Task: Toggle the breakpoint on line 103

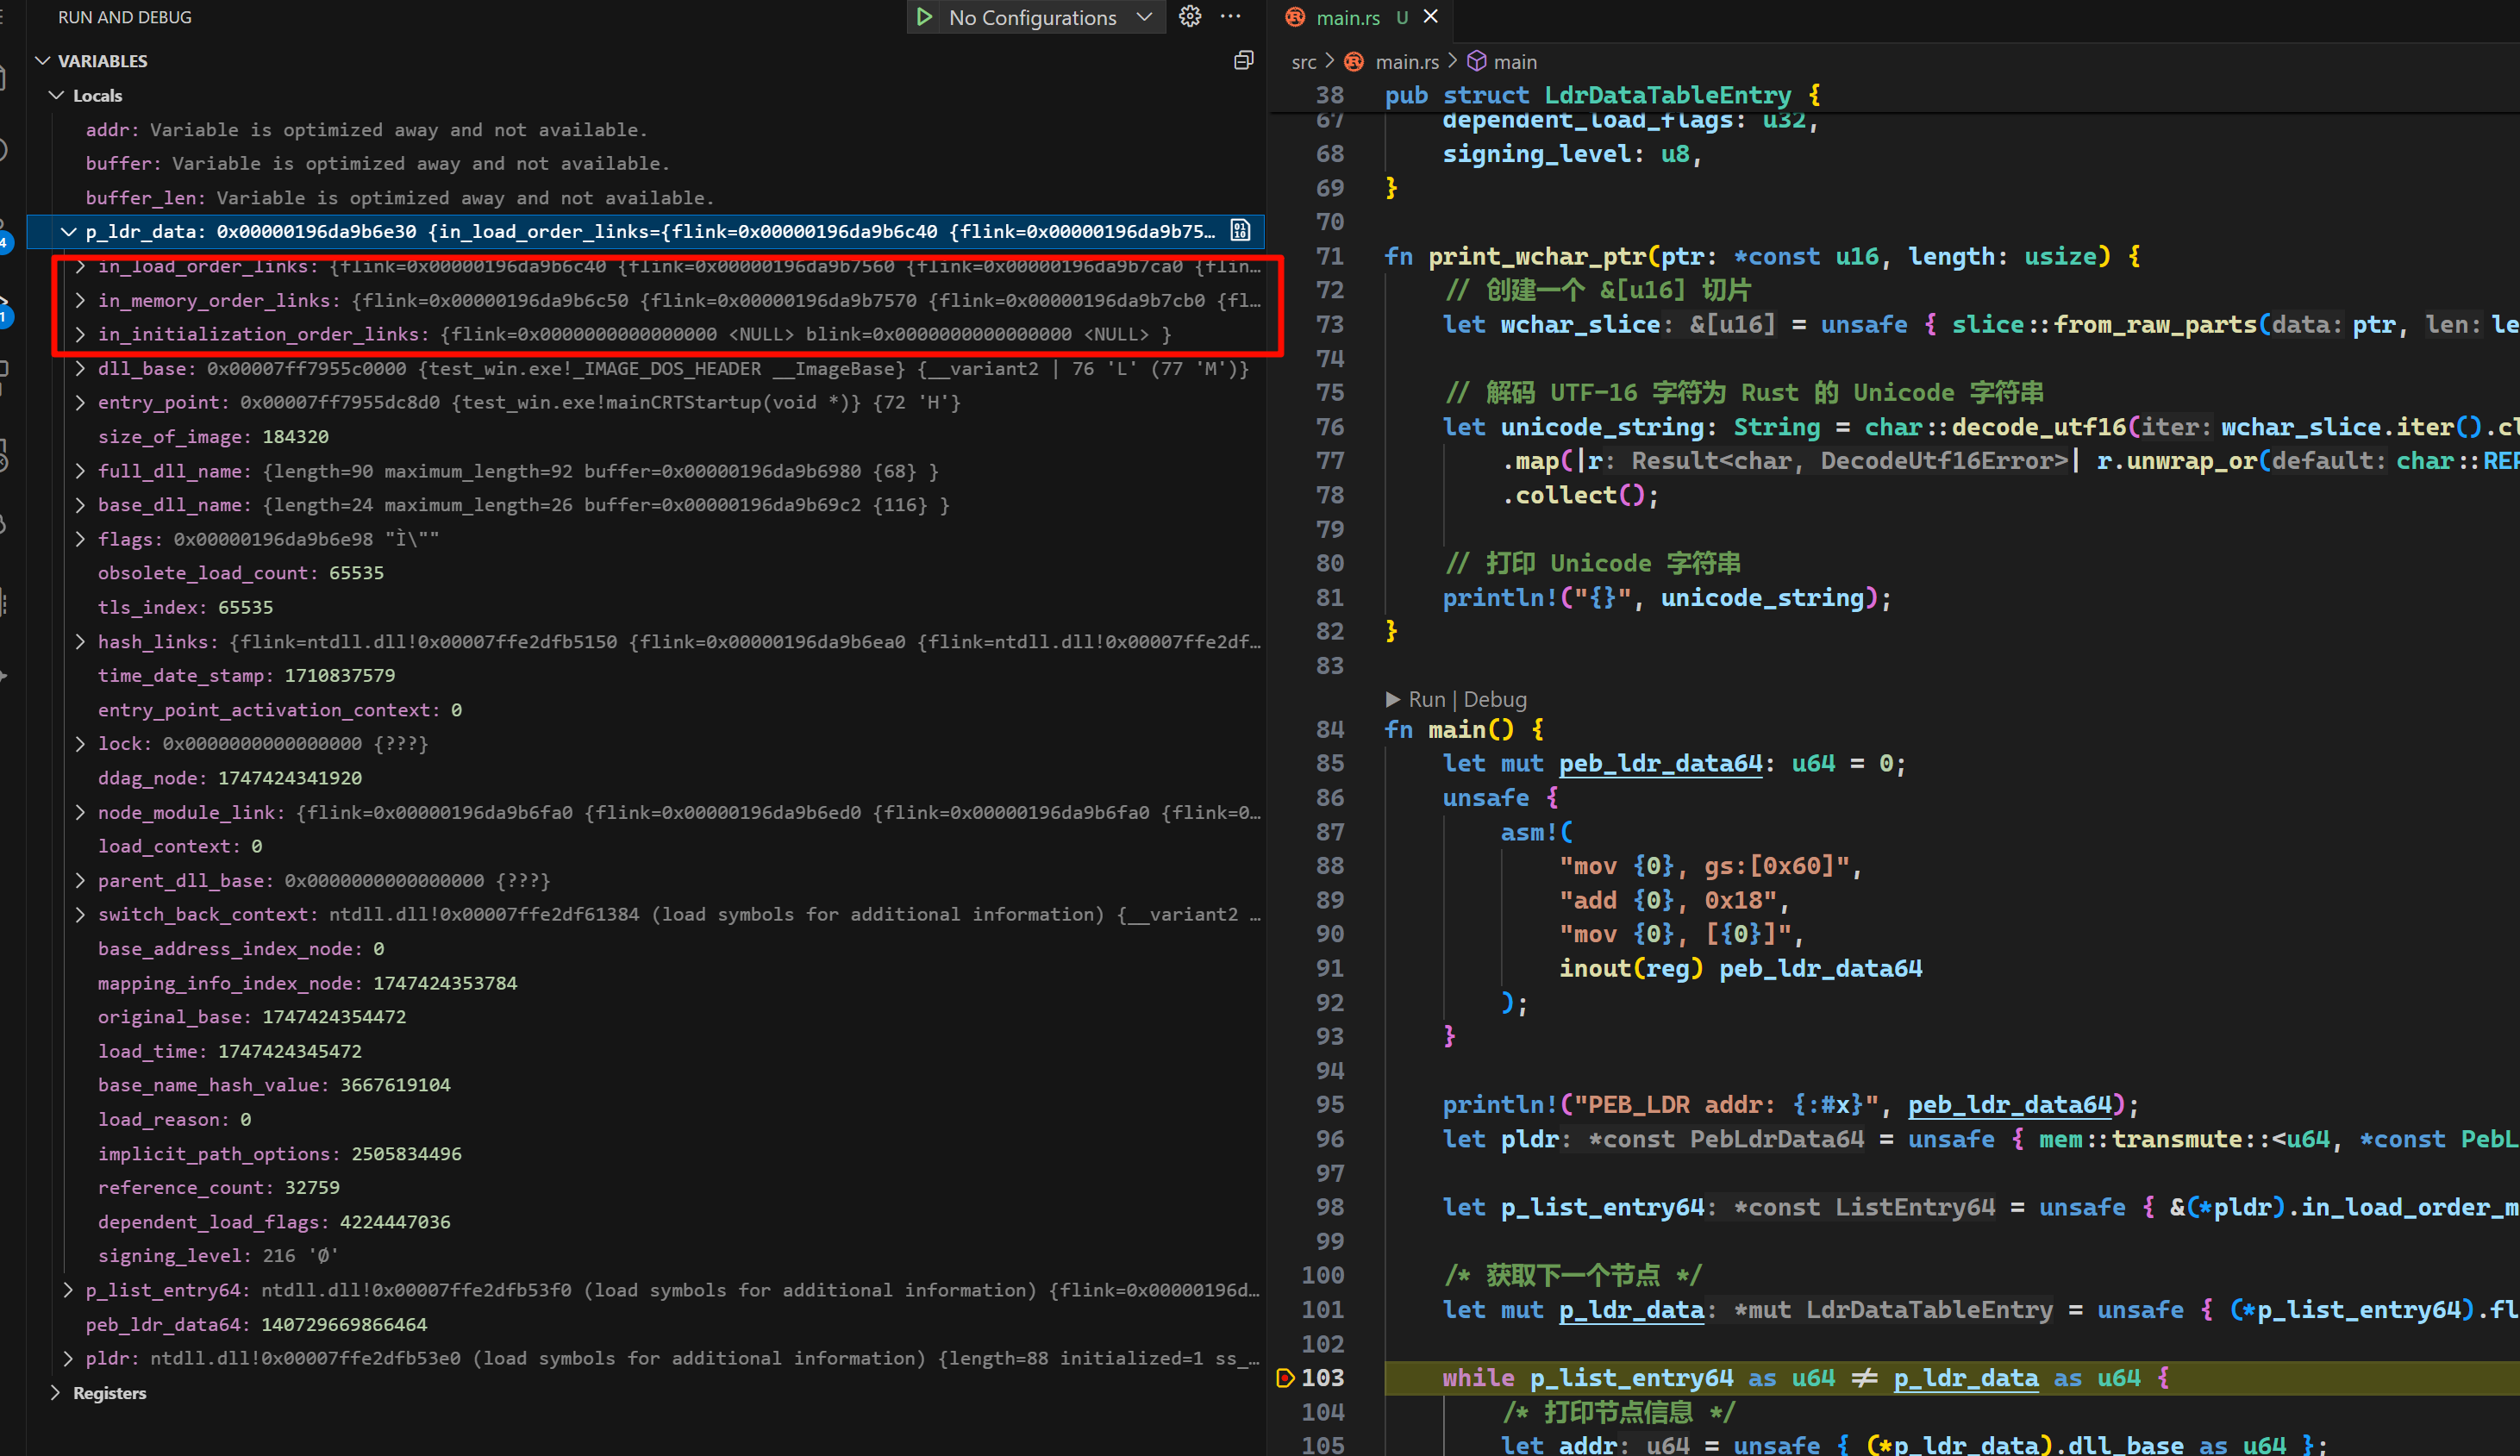Action: (x=1286, y=1378)
